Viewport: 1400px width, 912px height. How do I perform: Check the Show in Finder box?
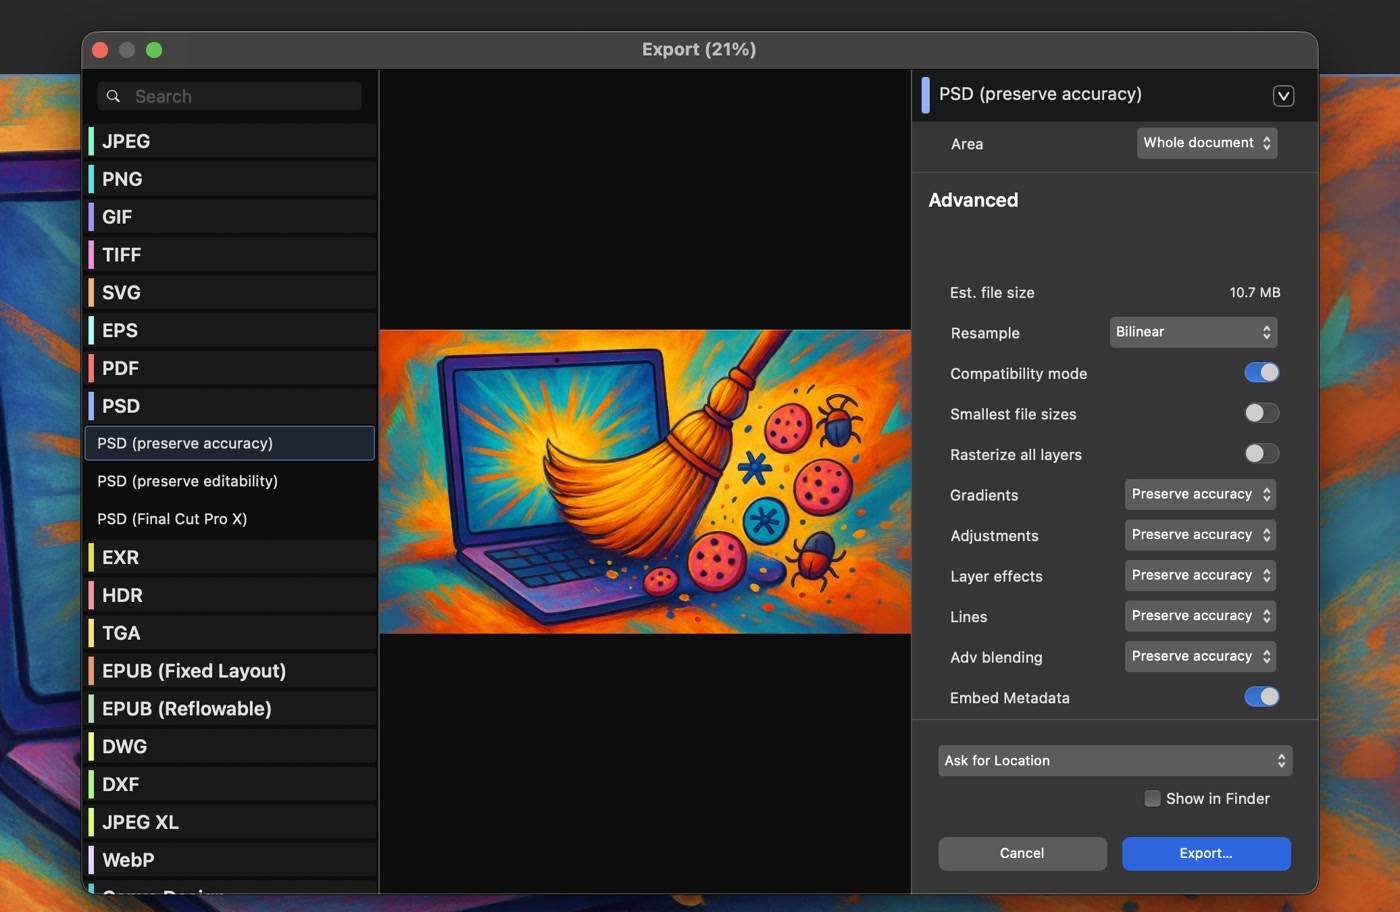click(x=1153, y=798)
